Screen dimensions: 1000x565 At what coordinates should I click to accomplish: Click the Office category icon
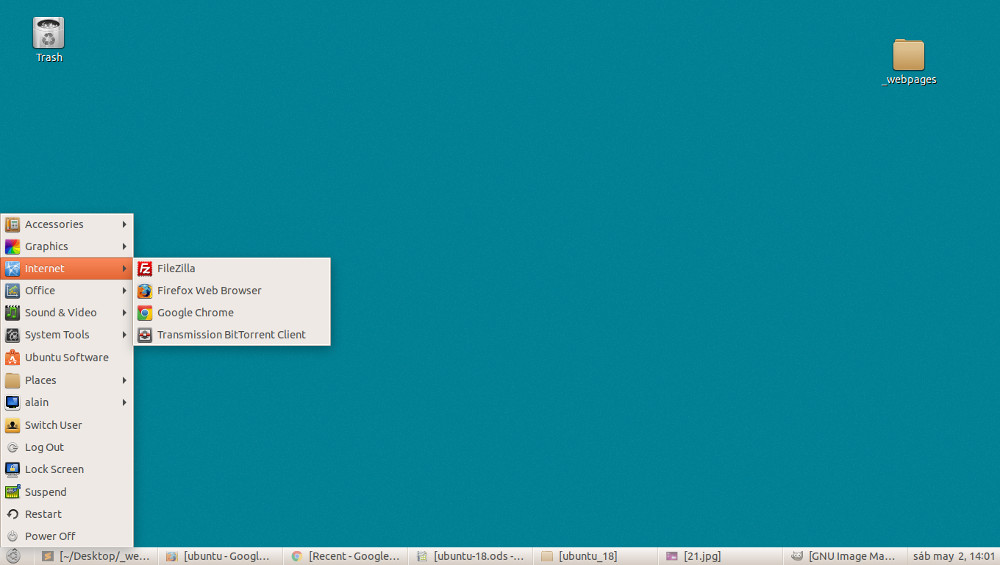12,291
